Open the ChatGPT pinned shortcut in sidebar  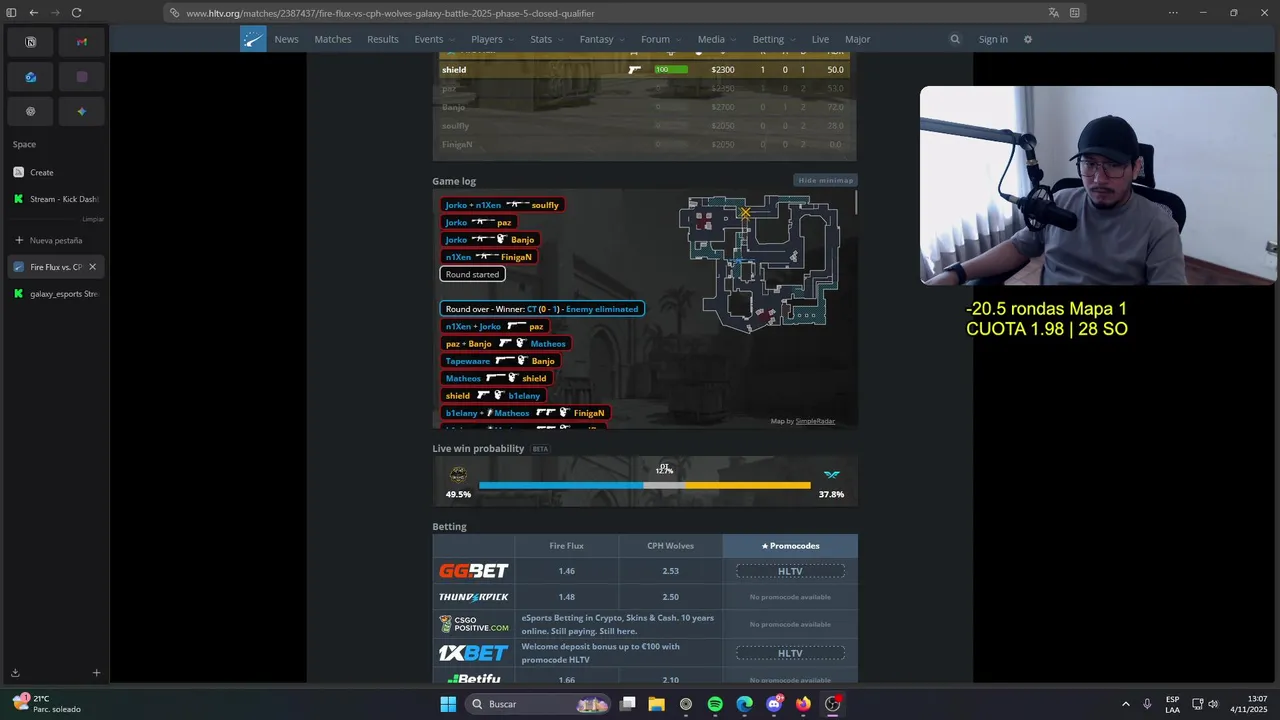click(x=30, y=111)
